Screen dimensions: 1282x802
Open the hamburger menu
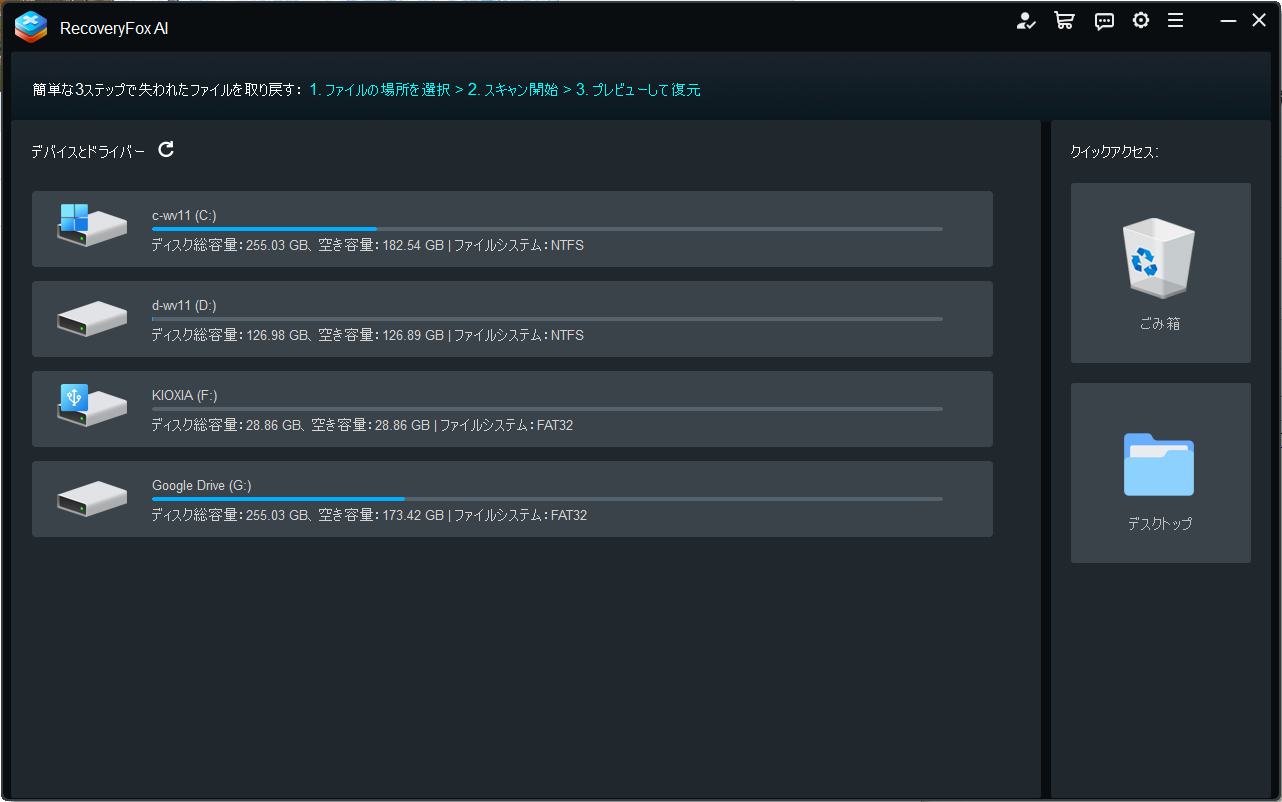[1176, 20]
